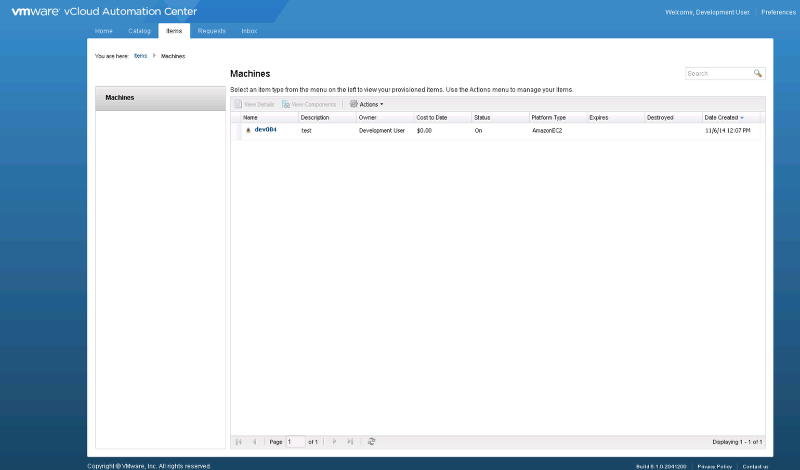Sort by the Owner column header

coord(385,117)
